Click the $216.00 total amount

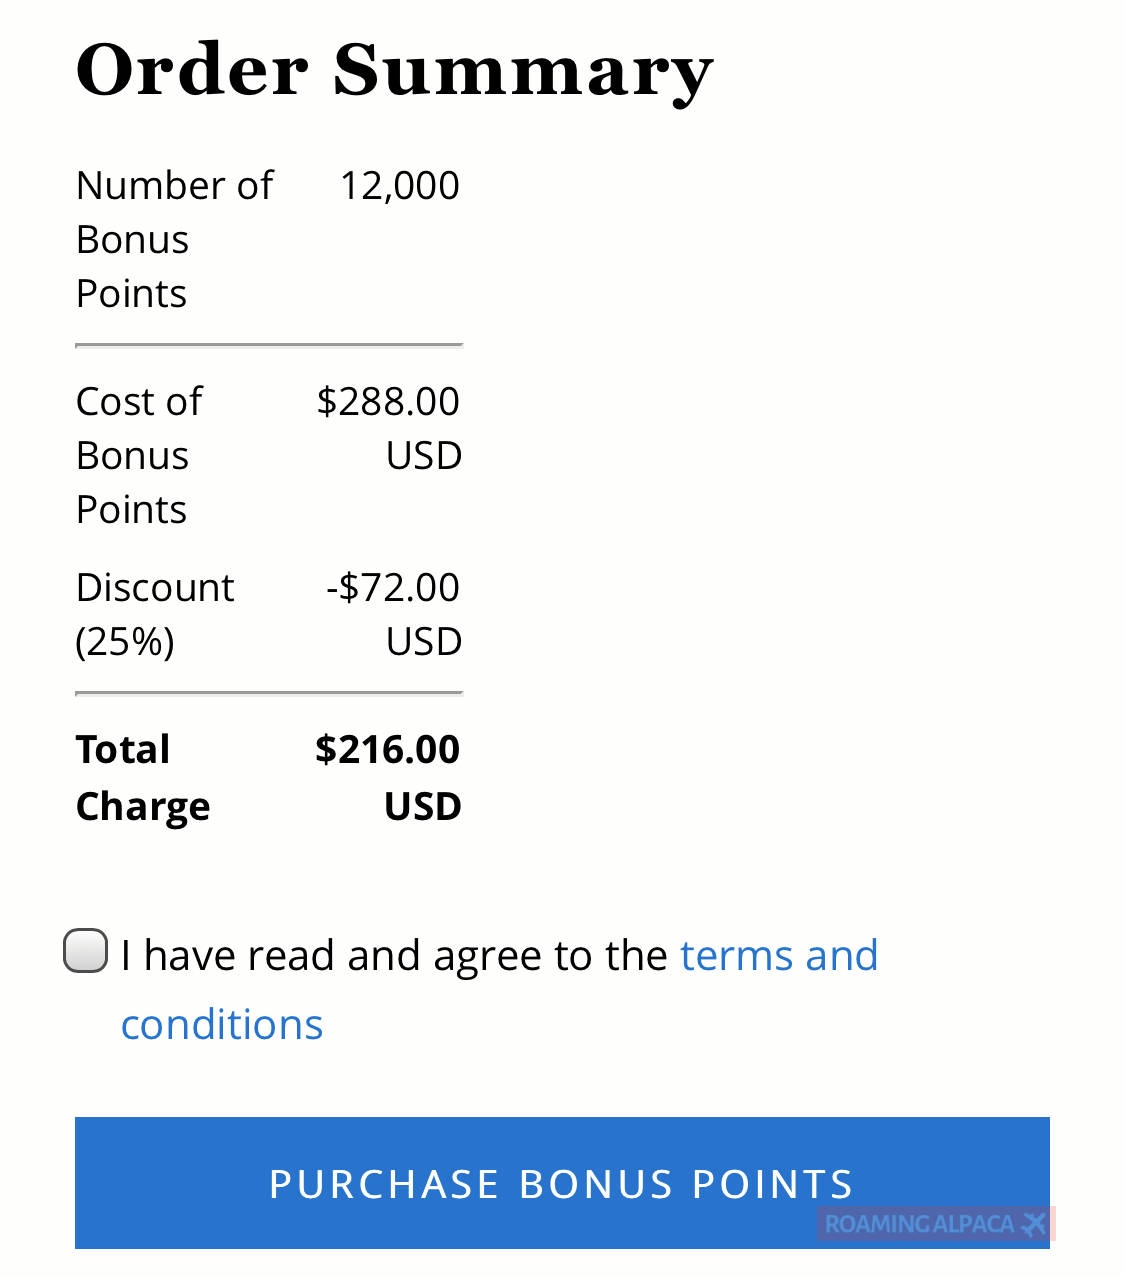(x=387, y=749)
